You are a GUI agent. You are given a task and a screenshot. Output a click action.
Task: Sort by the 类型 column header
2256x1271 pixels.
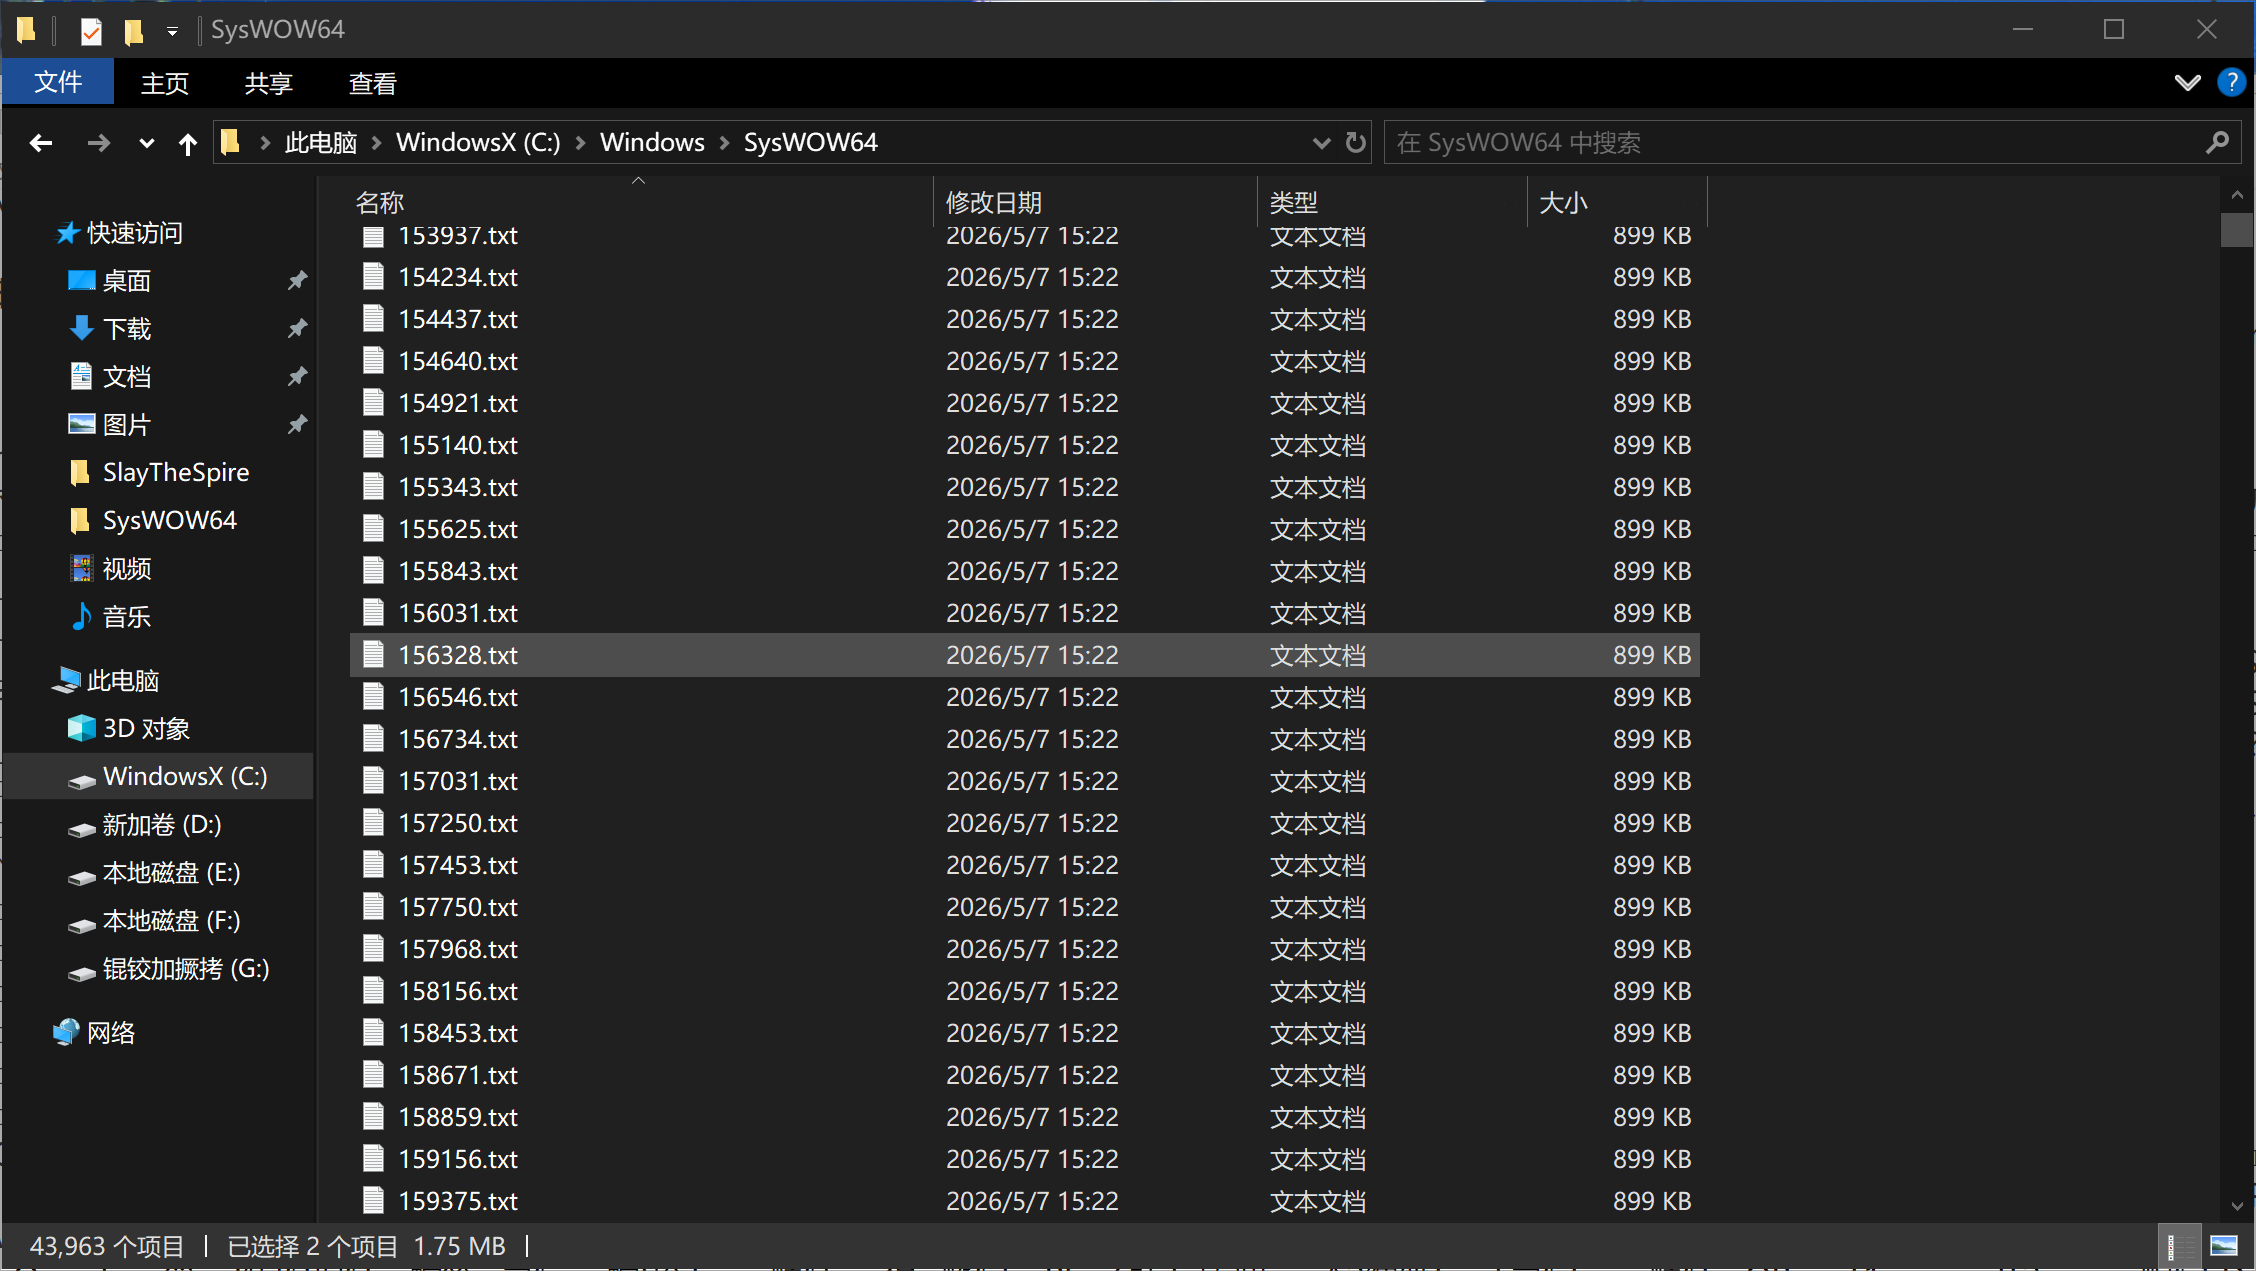[x=1392, y=203]
